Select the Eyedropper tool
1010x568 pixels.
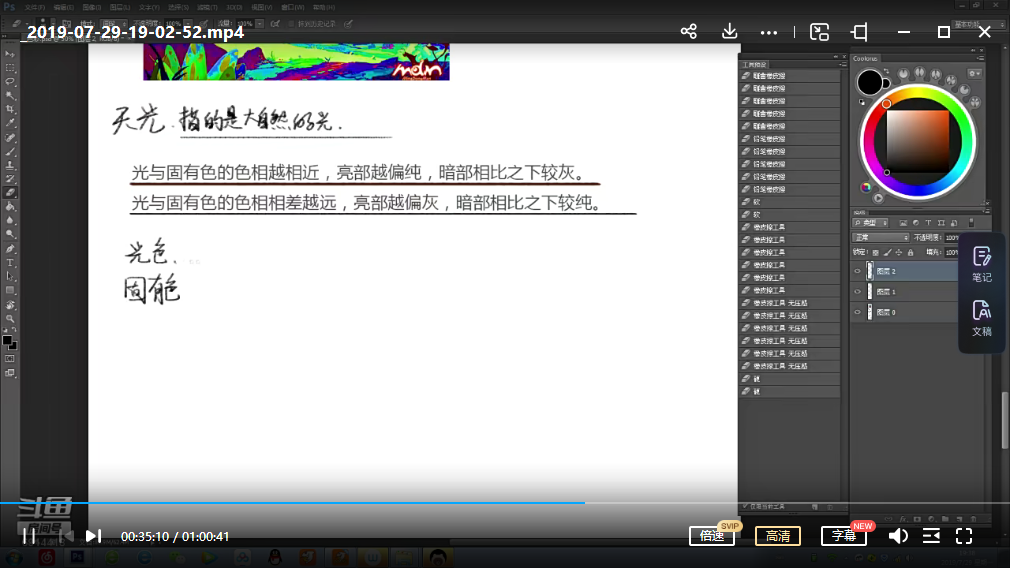(x=10, y=123)
